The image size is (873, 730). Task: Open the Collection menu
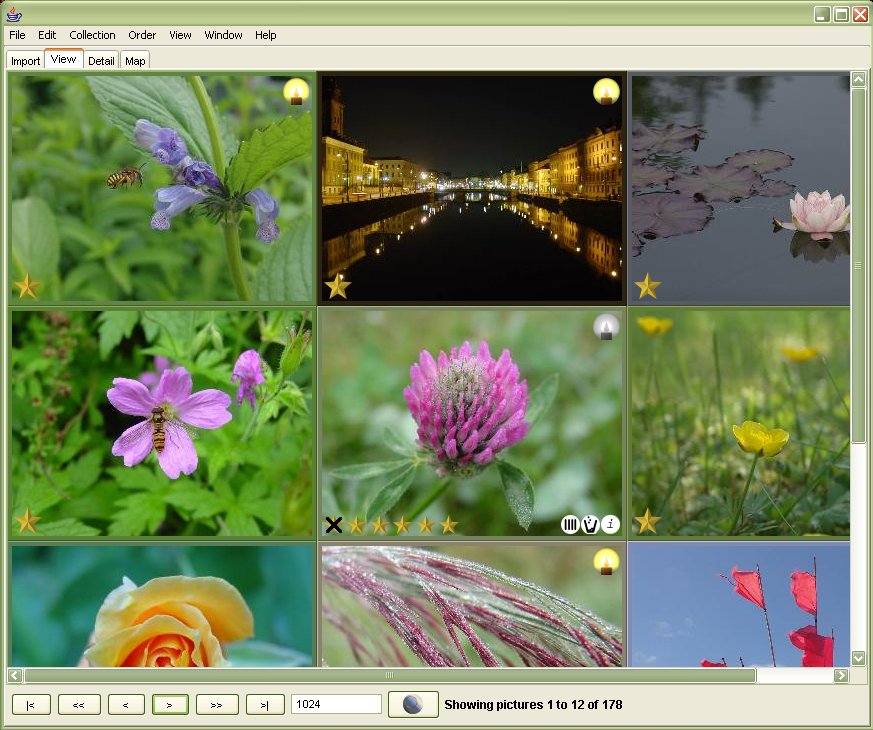(92, 35)
